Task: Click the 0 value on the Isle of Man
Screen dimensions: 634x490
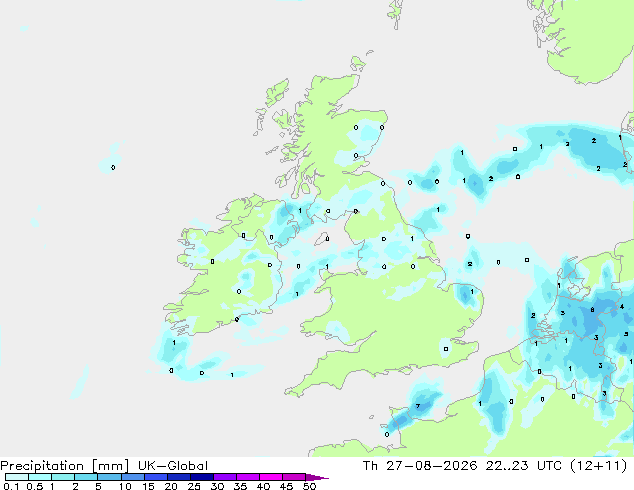Action: click(x=328, y=239)
